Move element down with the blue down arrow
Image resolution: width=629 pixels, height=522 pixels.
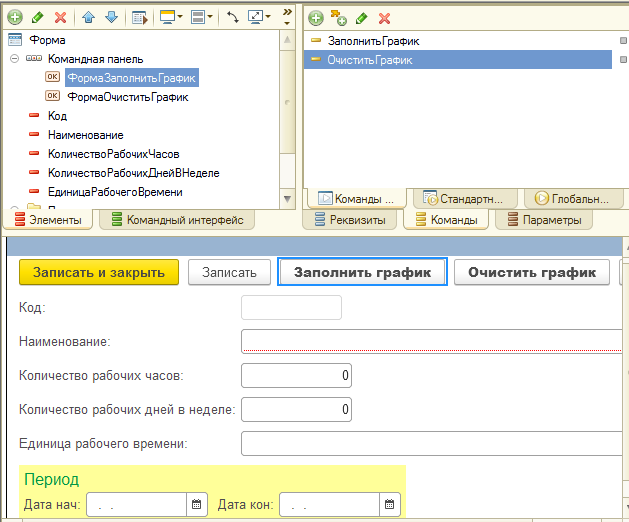tap(110, 18)
